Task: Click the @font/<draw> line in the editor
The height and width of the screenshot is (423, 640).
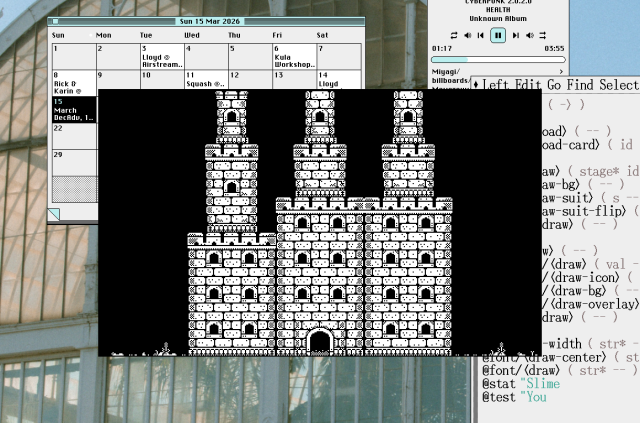Action: (x=559, y=371)
